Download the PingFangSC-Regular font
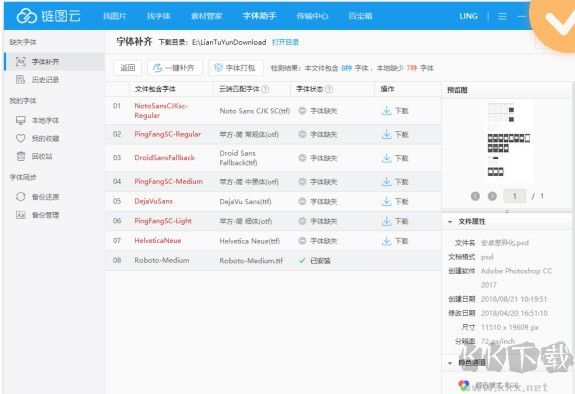The image size is (575, 394). 395,135
